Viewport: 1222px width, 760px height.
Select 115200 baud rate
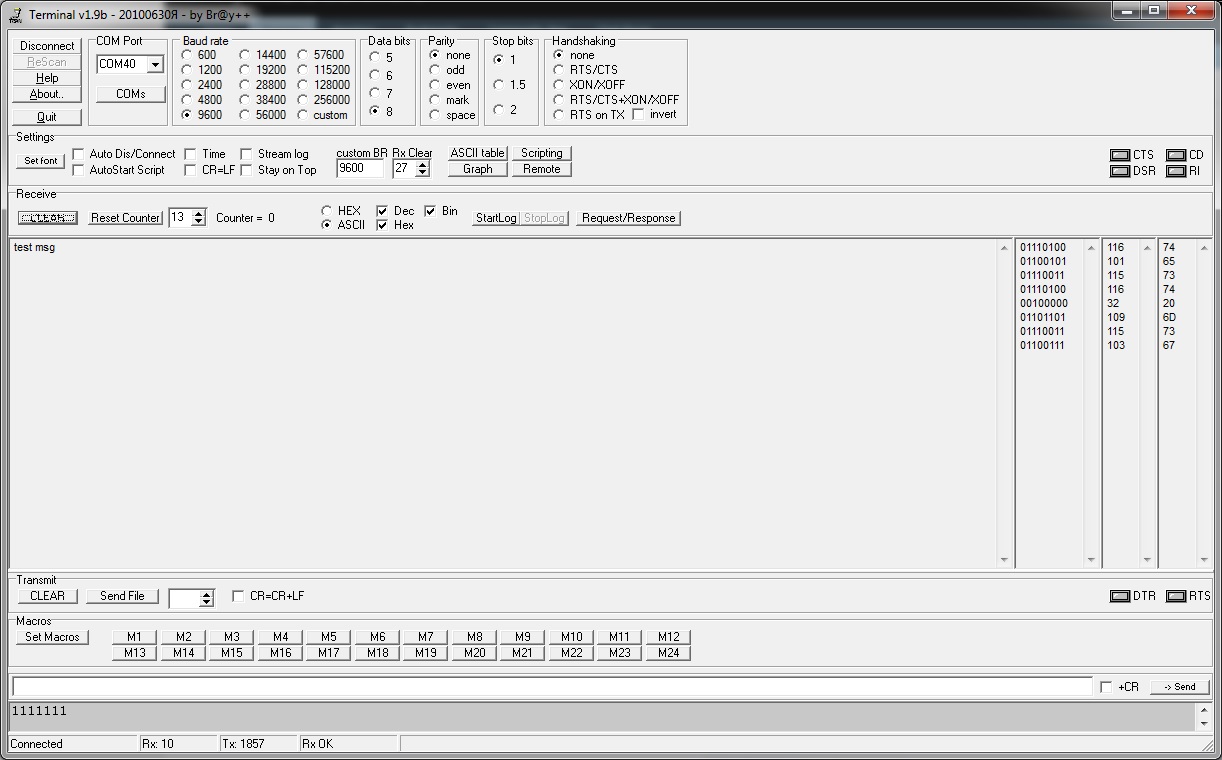303,70
